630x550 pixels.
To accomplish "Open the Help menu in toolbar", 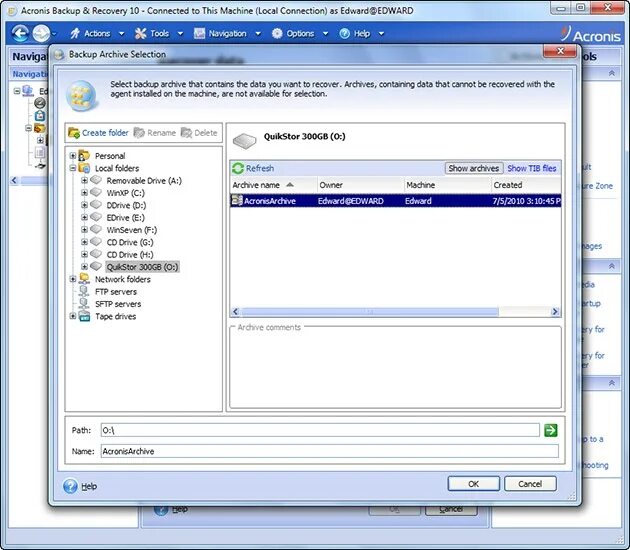I will pyautogui.click(x=362, y=34).
